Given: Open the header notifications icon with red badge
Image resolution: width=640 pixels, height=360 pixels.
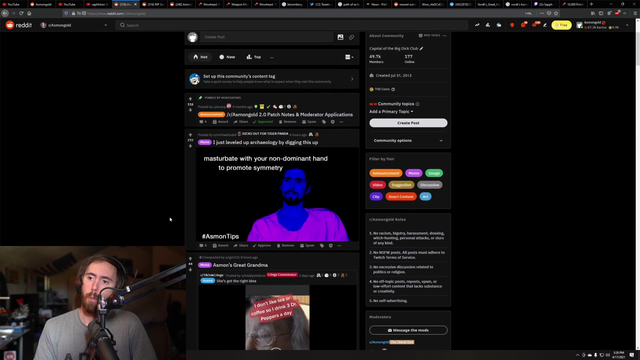Looking at the screenshot, I should 536,25.
